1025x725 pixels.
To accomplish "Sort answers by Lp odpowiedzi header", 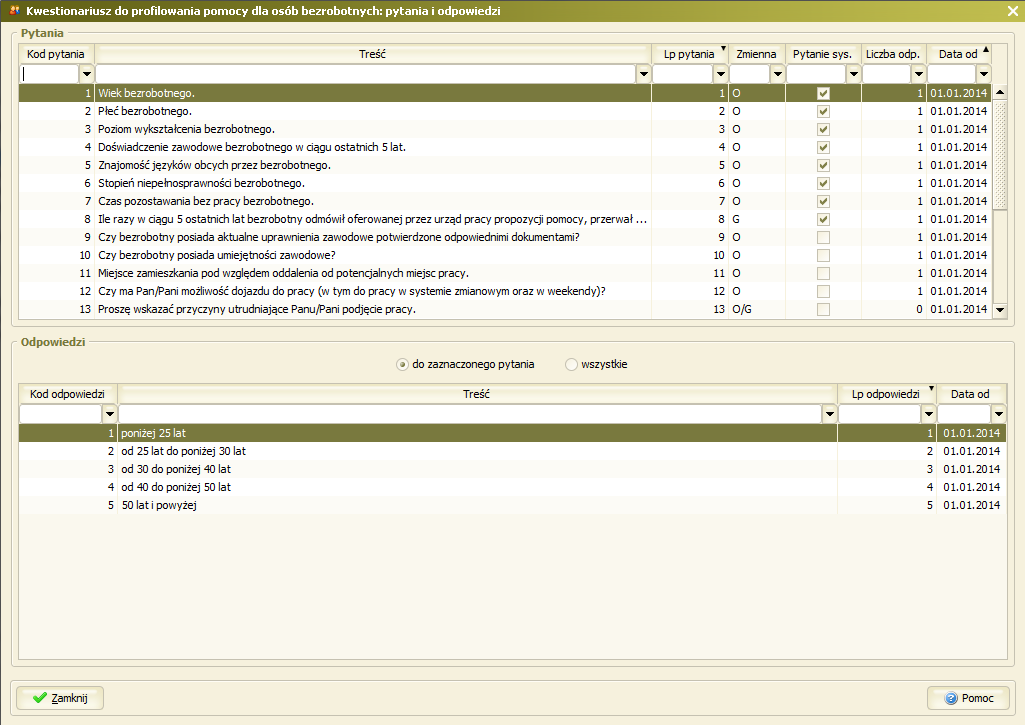I will coord(886,394).
